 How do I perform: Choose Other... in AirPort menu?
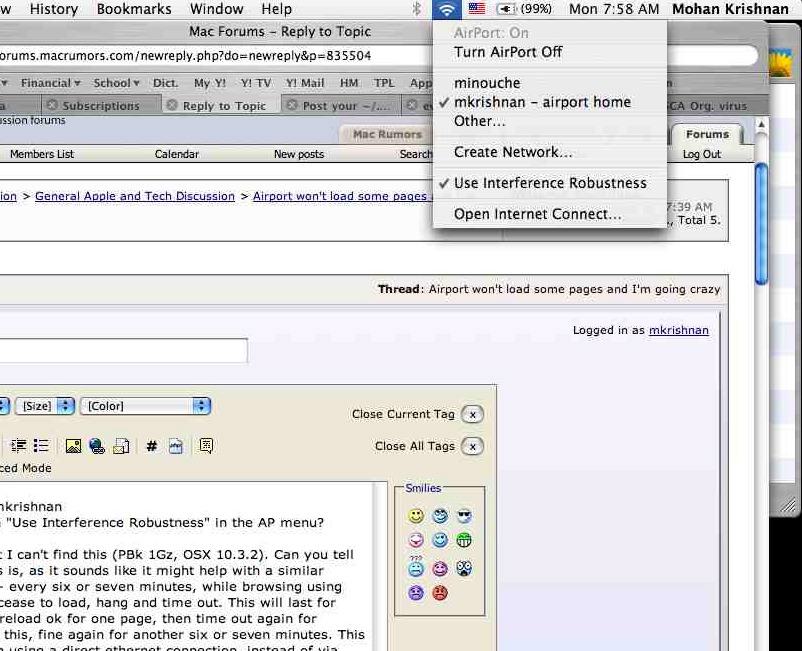[550, 121]
